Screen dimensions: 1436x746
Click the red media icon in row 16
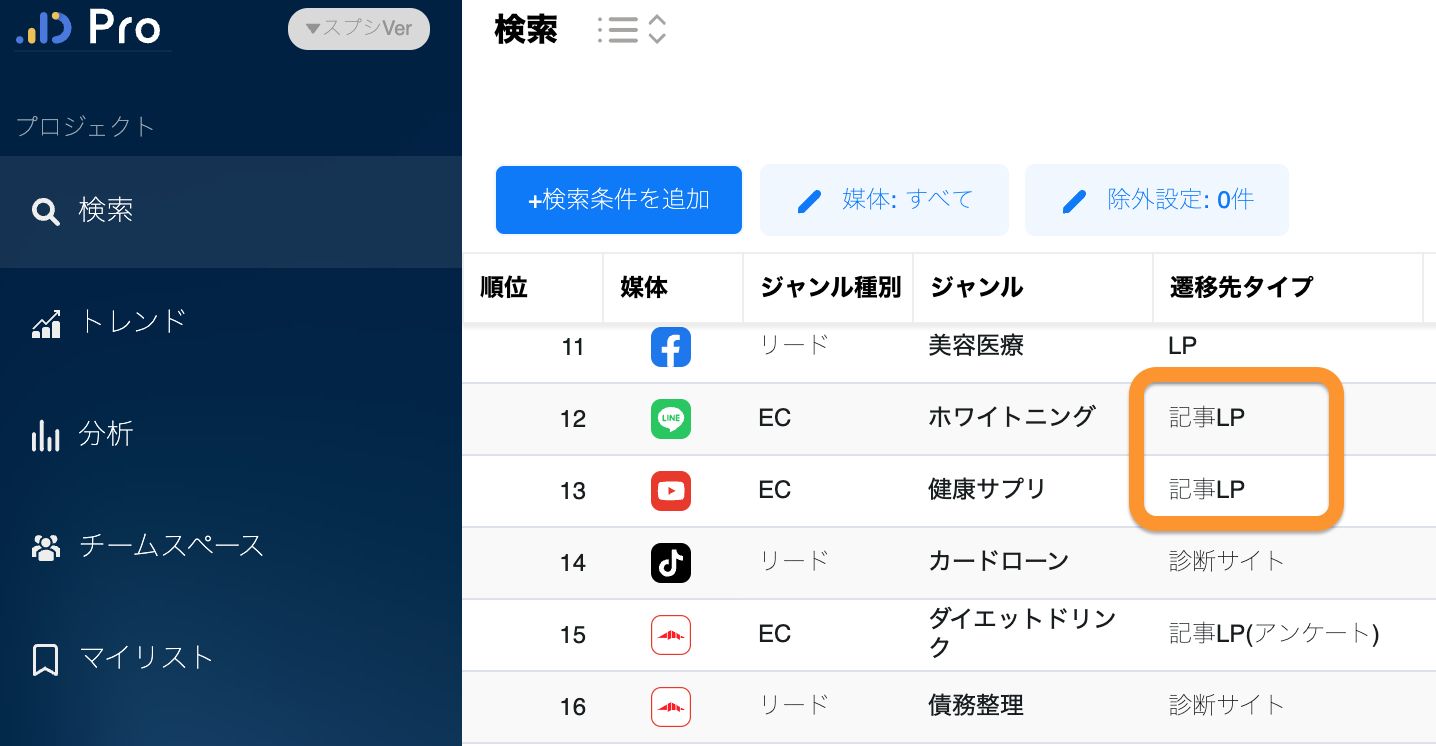(x=671, y=707)
